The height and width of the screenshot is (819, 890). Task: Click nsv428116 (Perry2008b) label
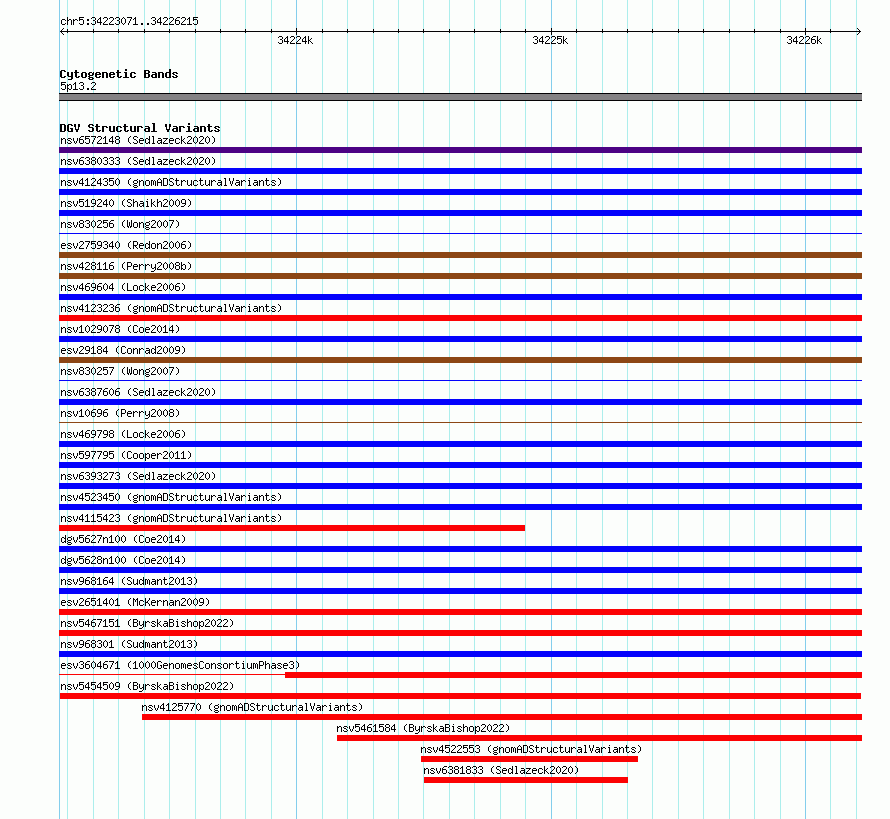126,266
